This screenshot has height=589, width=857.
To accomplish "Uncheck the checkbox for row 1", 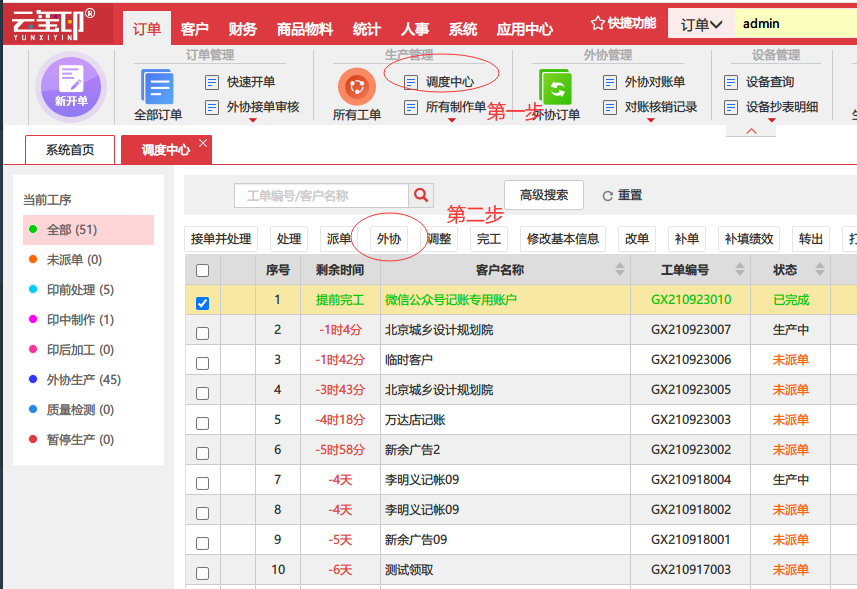I will [202, 303].
